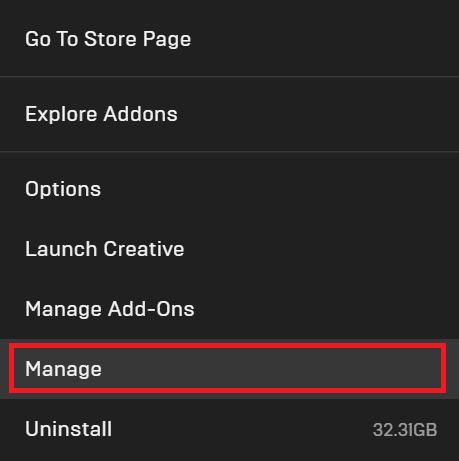Click the Go To Store Page text
The height and width of the screenshot is (461, 459).
pyautogui.click(x=108, y=39)
